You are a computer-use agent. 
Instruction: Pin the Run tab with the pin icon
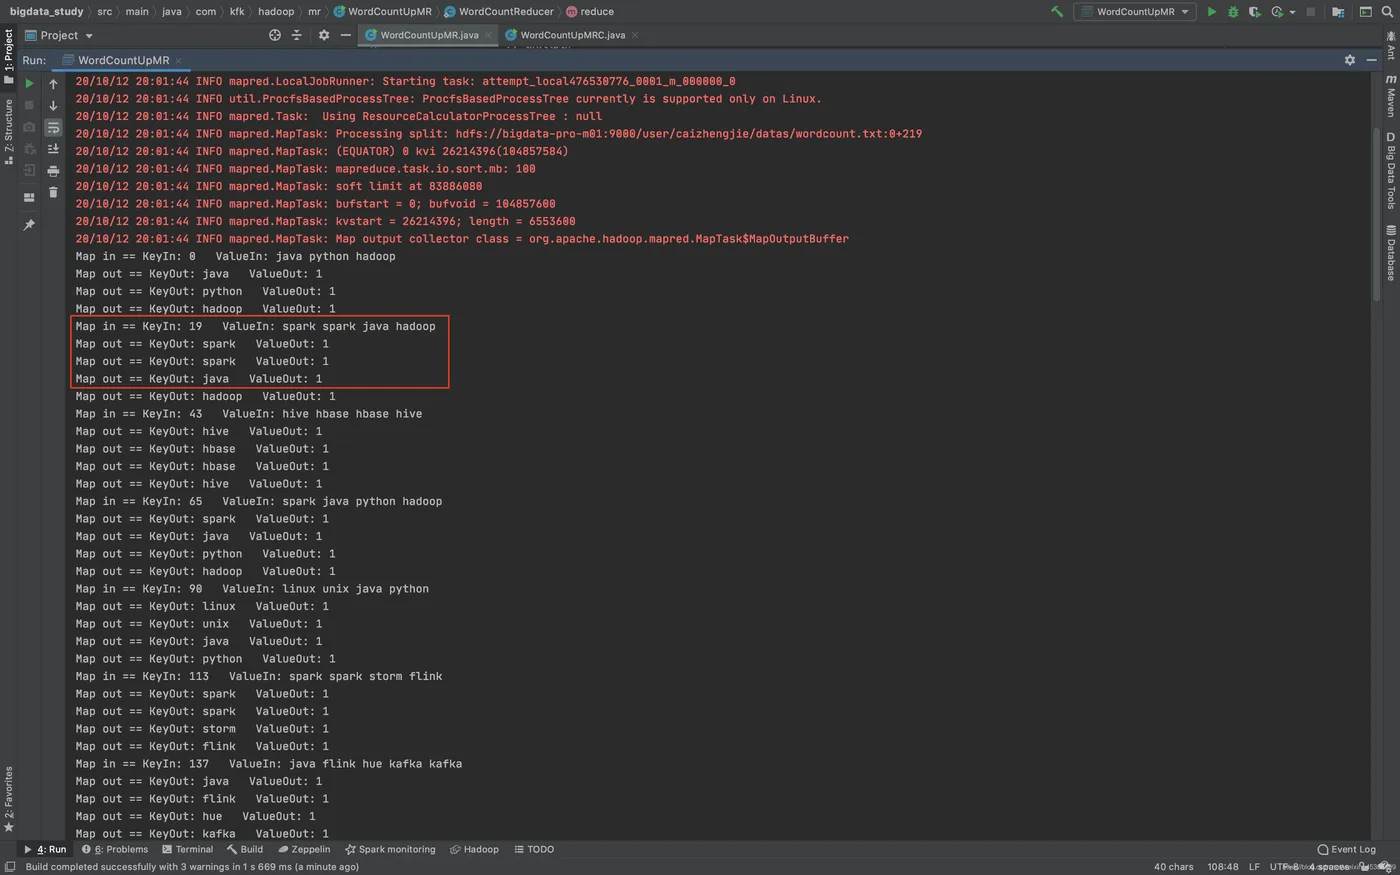coord(29,225)
